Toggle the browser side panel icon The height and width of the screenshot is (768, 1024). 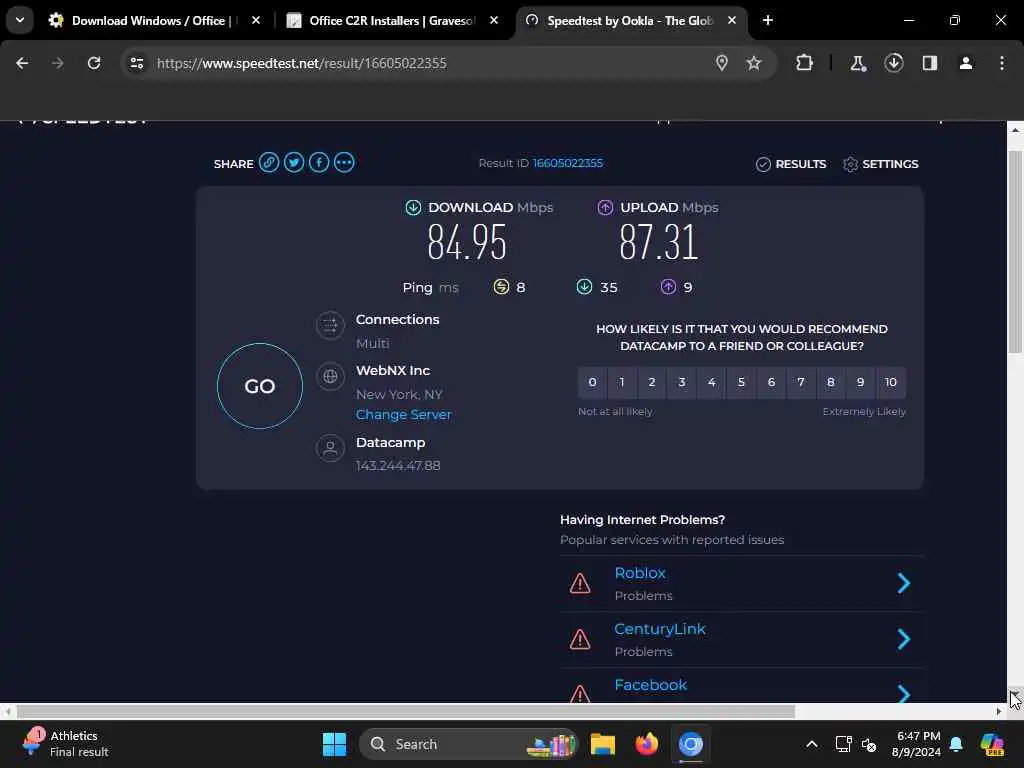[929, 63]
